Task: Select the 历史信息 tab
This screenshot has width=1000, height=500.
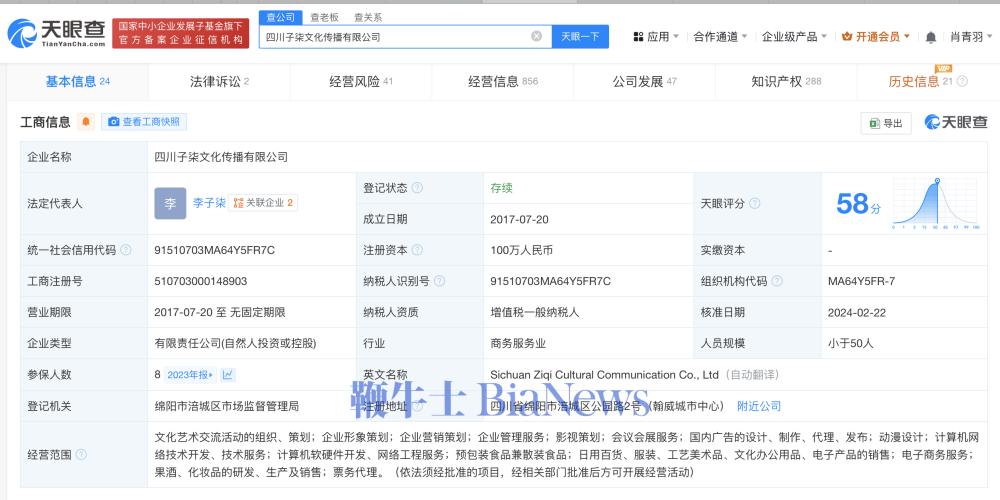Action: tap(928, 82)
